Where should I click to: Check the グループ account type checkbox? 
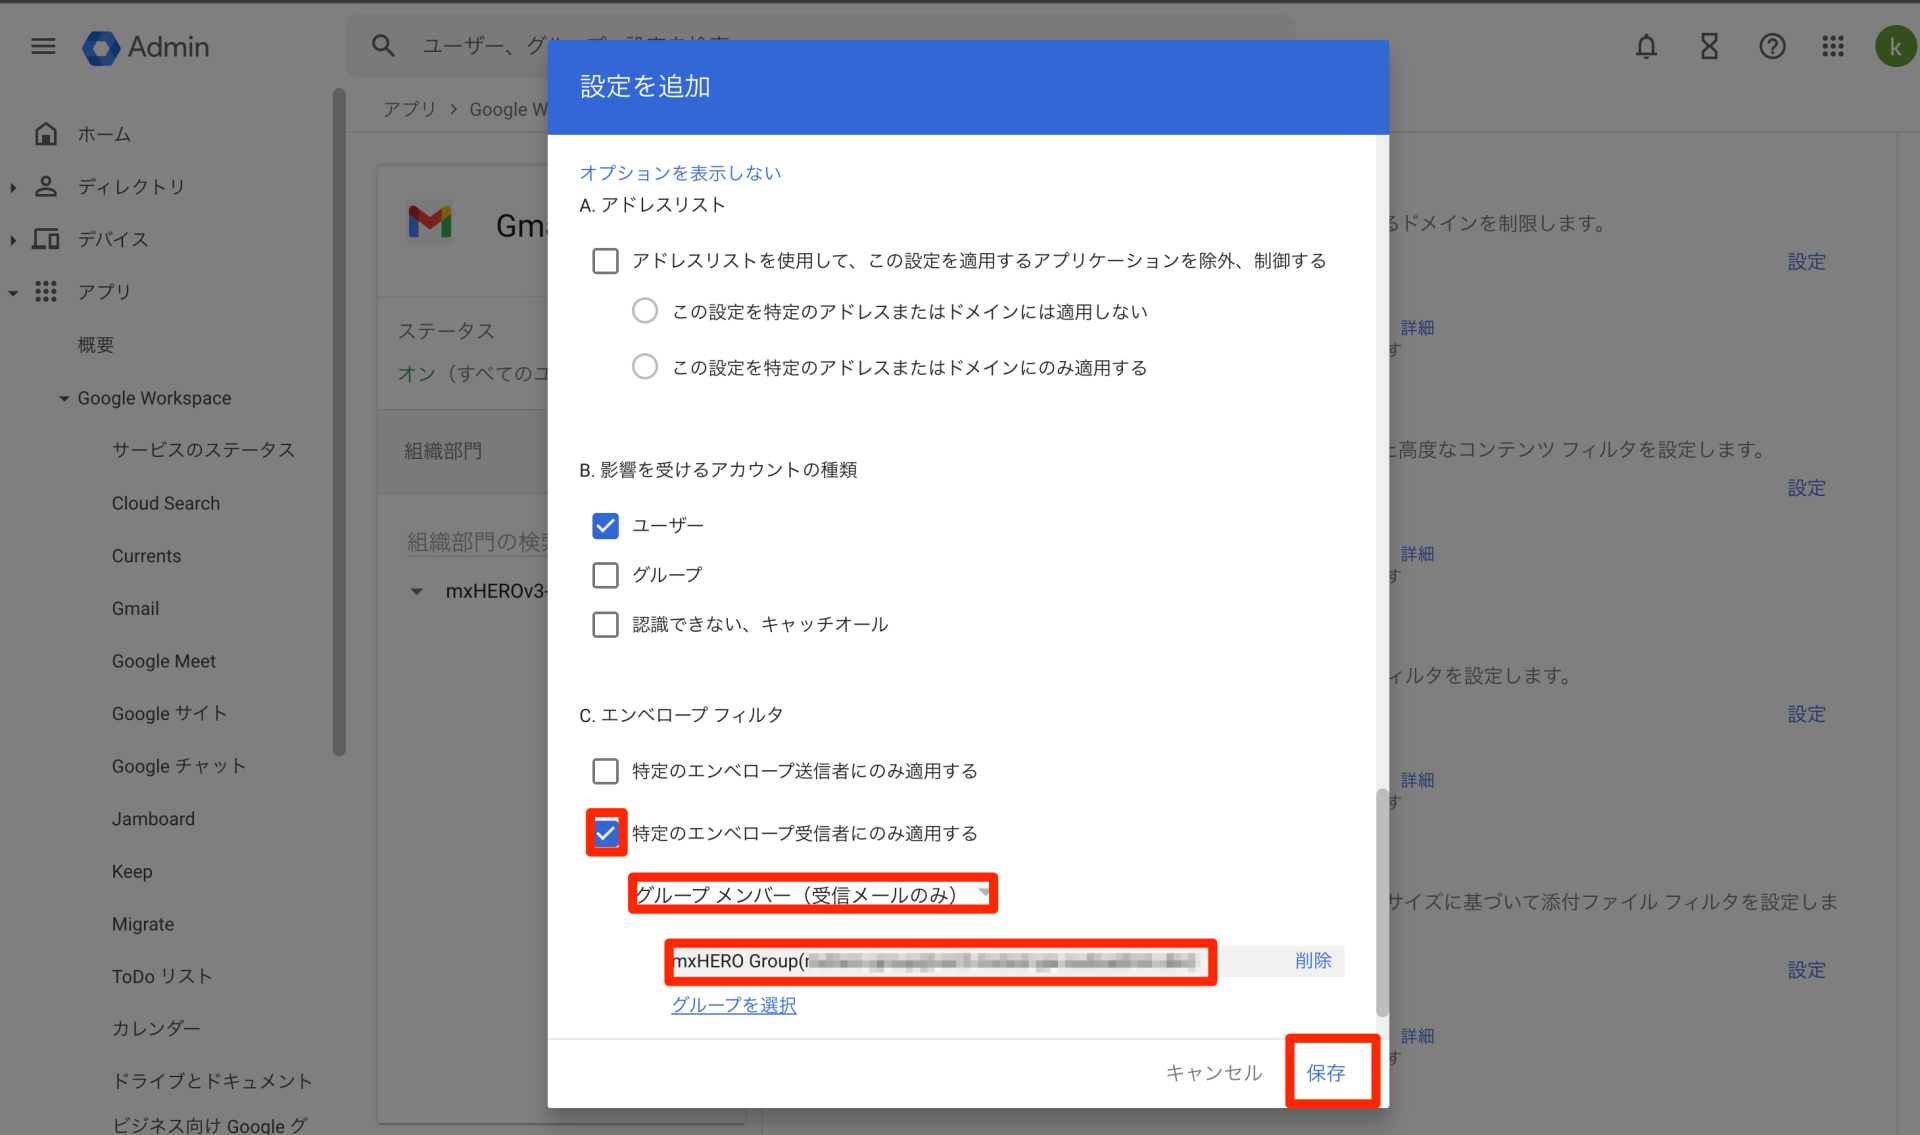[605, 575]
